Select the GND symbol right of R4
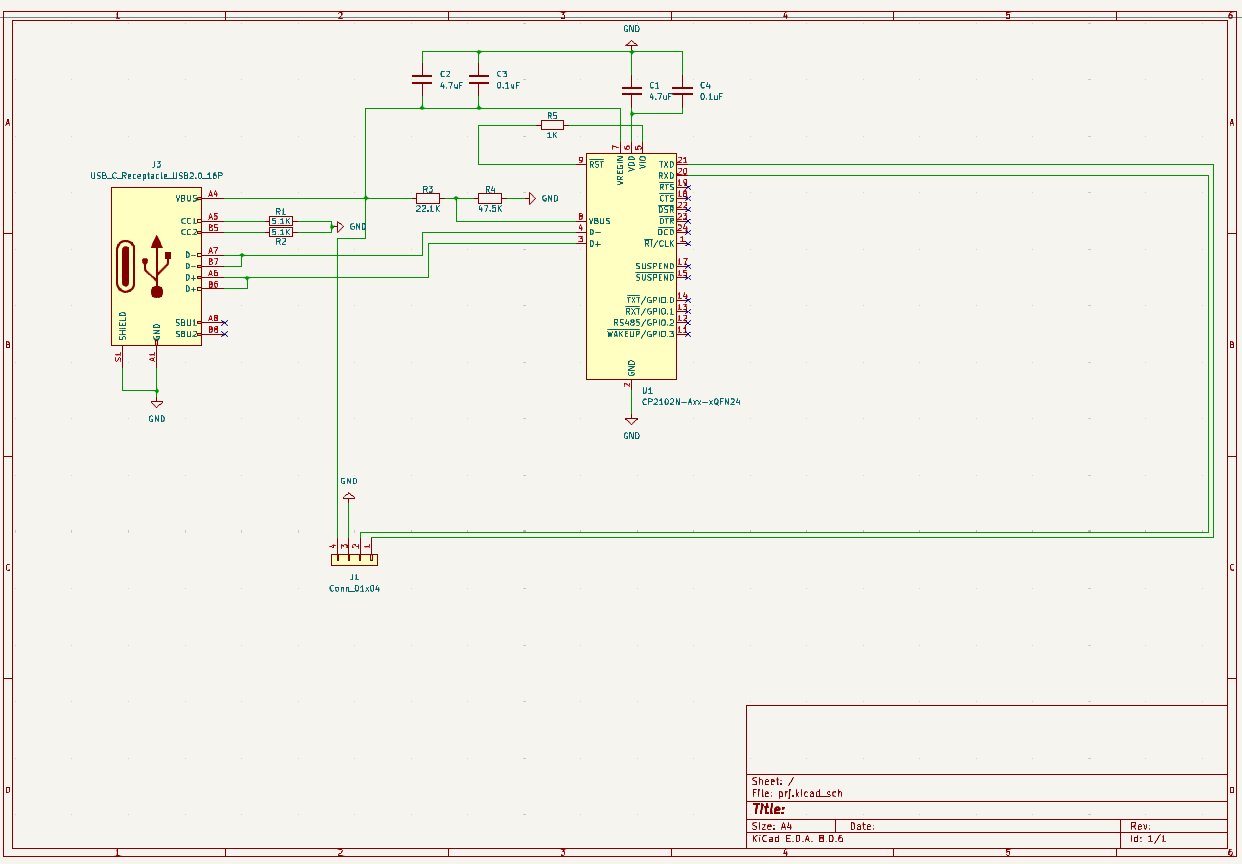Screen dimensions: 1242x864 [532, 198]
